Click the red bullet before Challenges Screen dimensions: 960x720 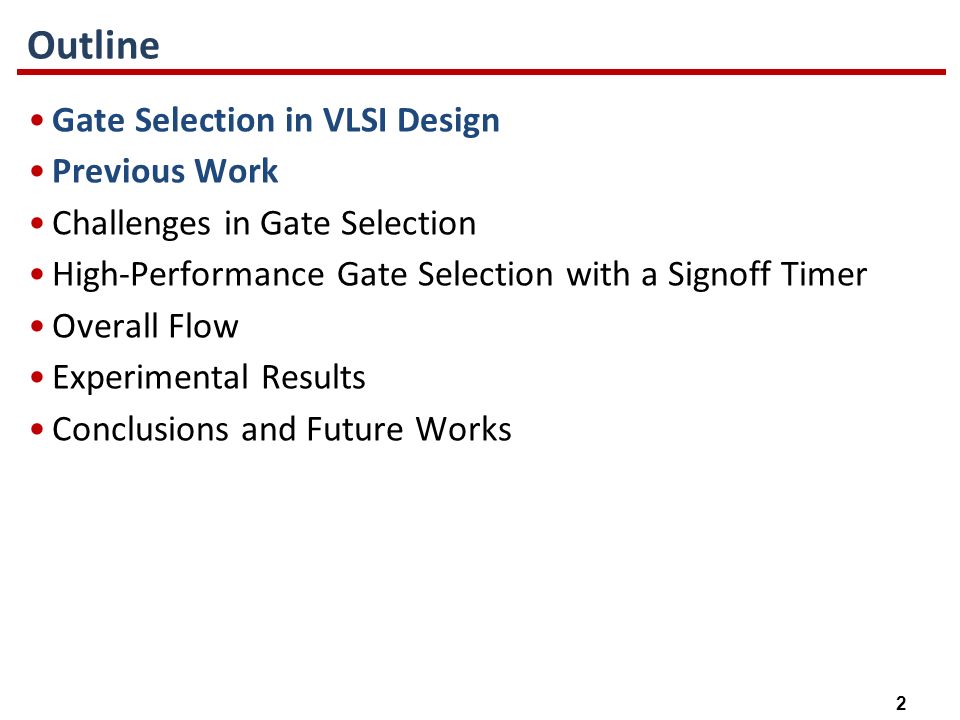coord(37,223)
